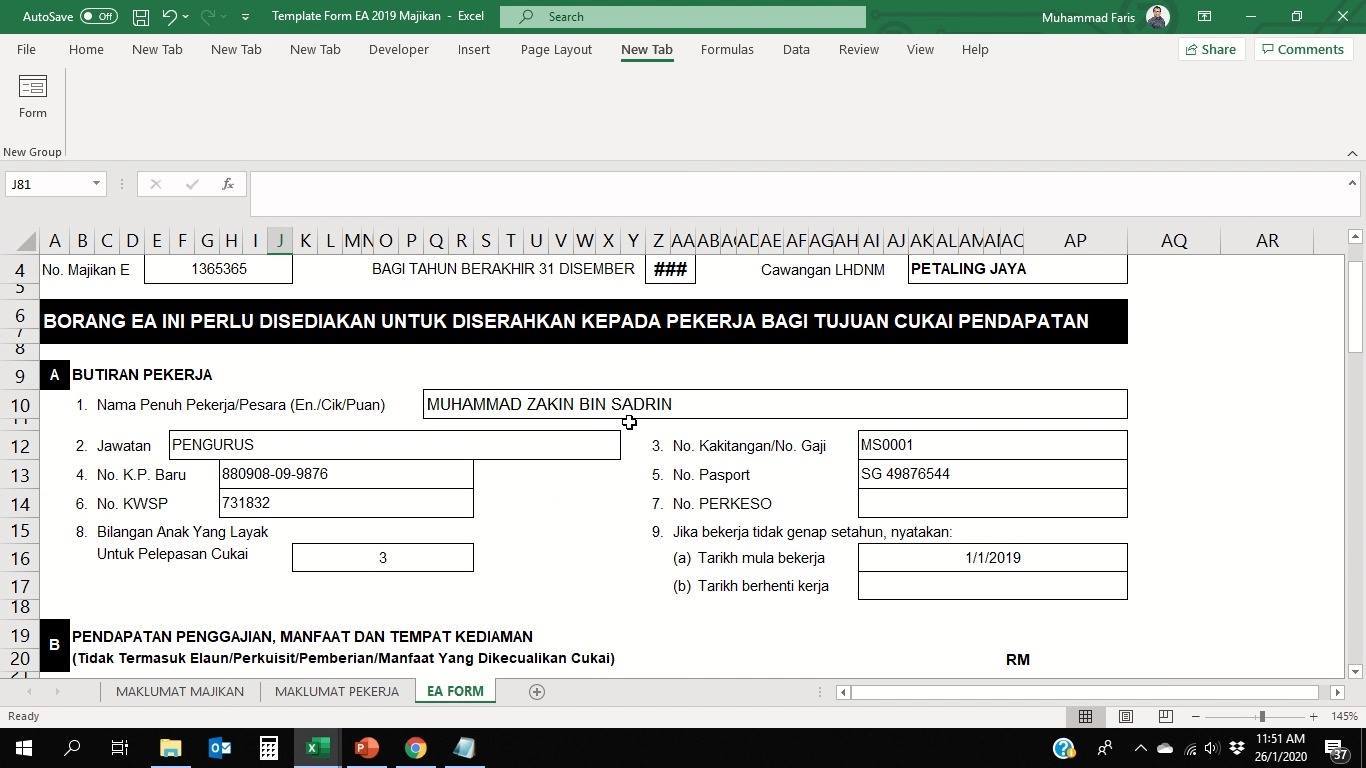This screenshot has height=768, width=1366.
Task: Open the Help tab
Action: [975, 49]
